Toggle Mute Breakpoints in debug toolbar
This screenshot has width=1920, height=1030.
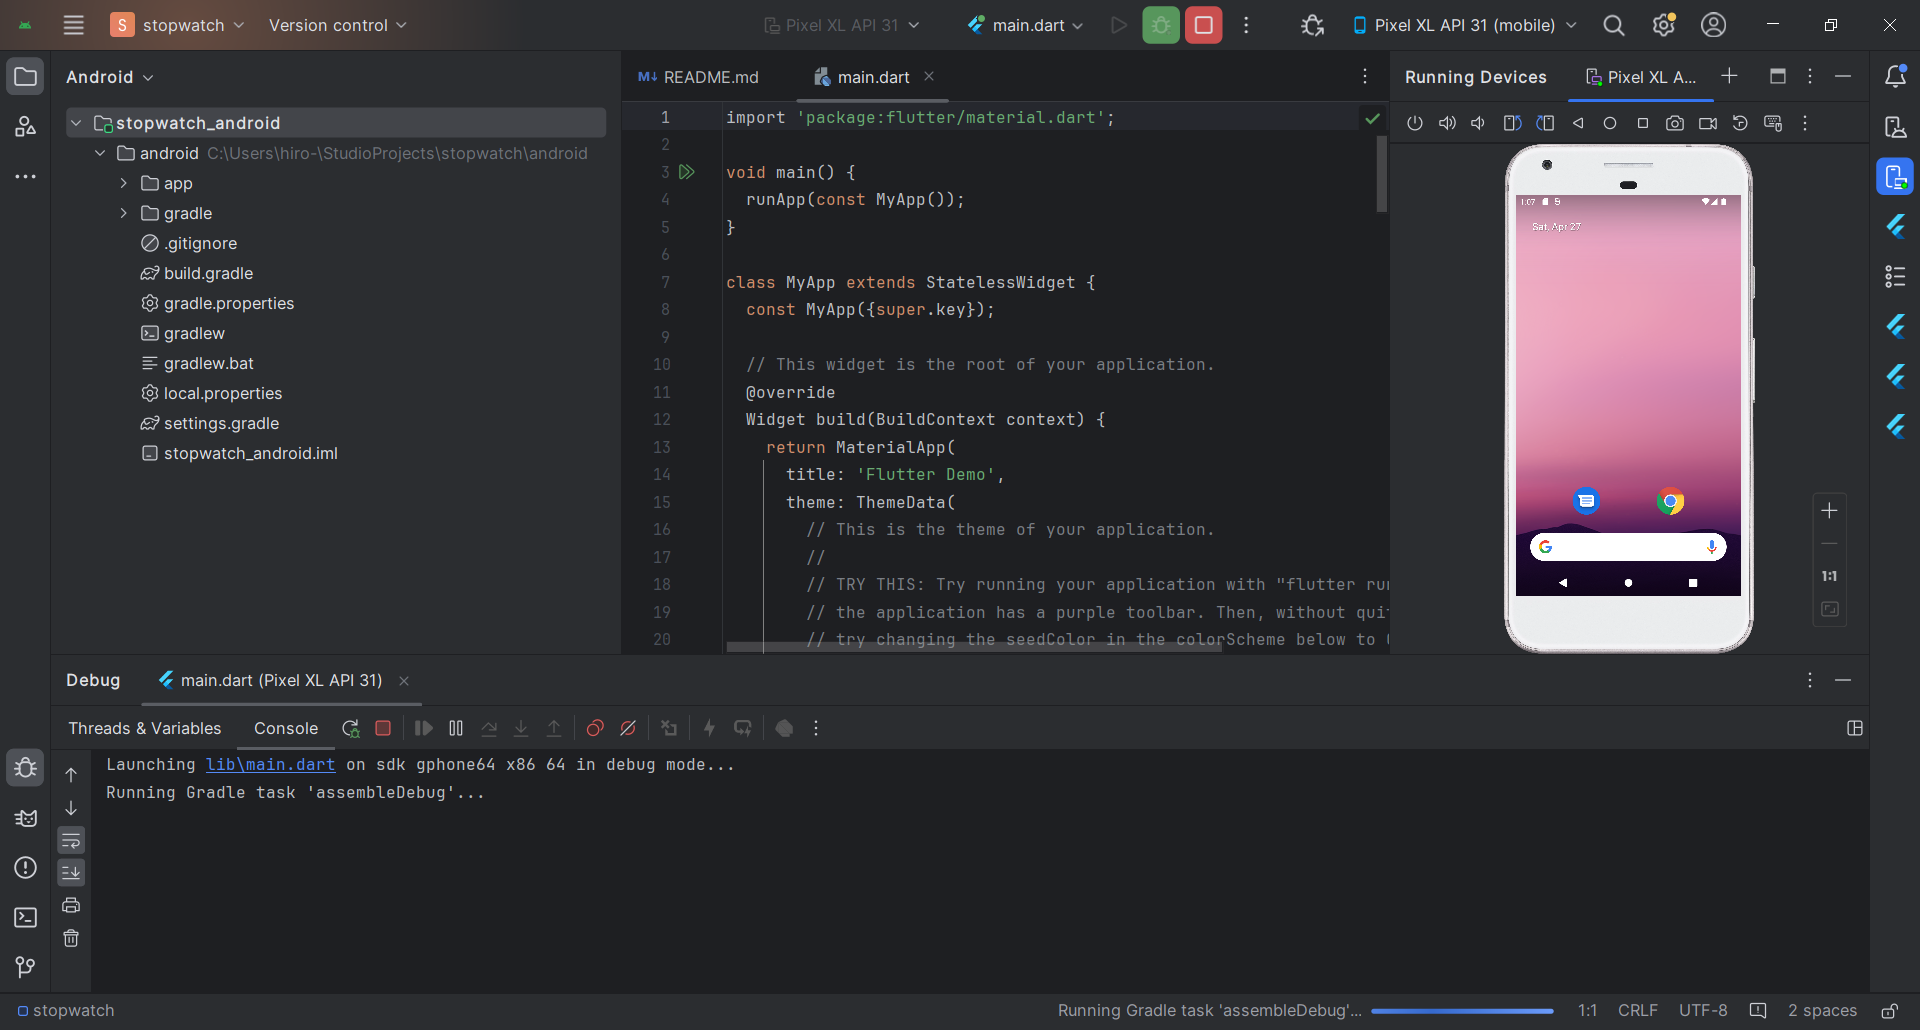628,728
